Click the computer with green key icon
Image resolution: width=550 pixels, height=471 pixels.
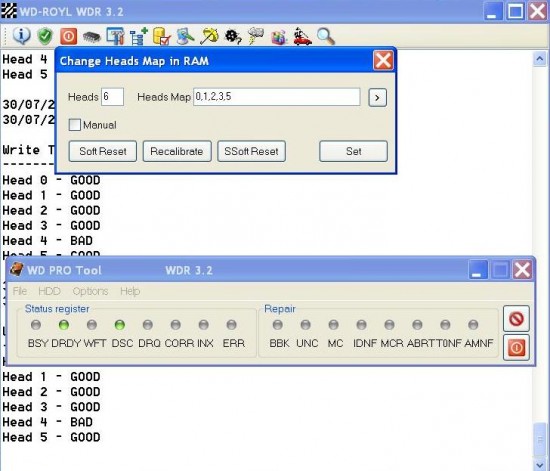click(x=185, y=36)
